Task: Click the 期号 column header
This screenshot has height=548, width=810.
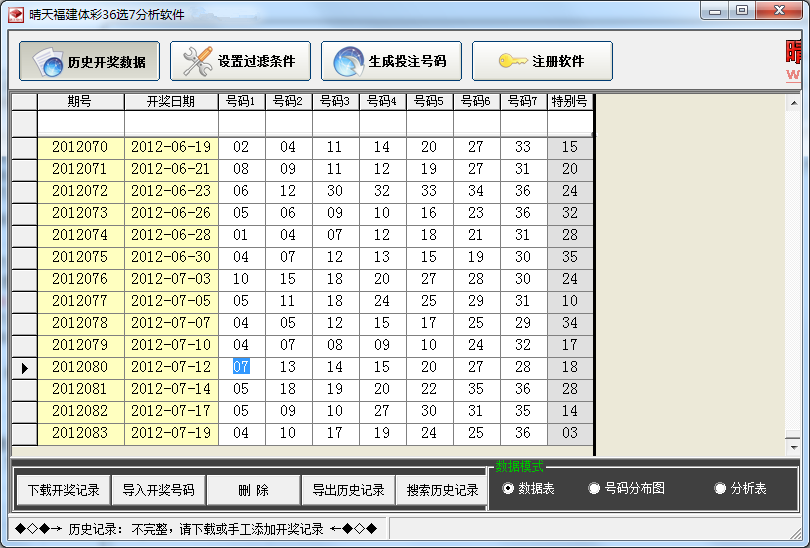Action: [x=81, y=102]
